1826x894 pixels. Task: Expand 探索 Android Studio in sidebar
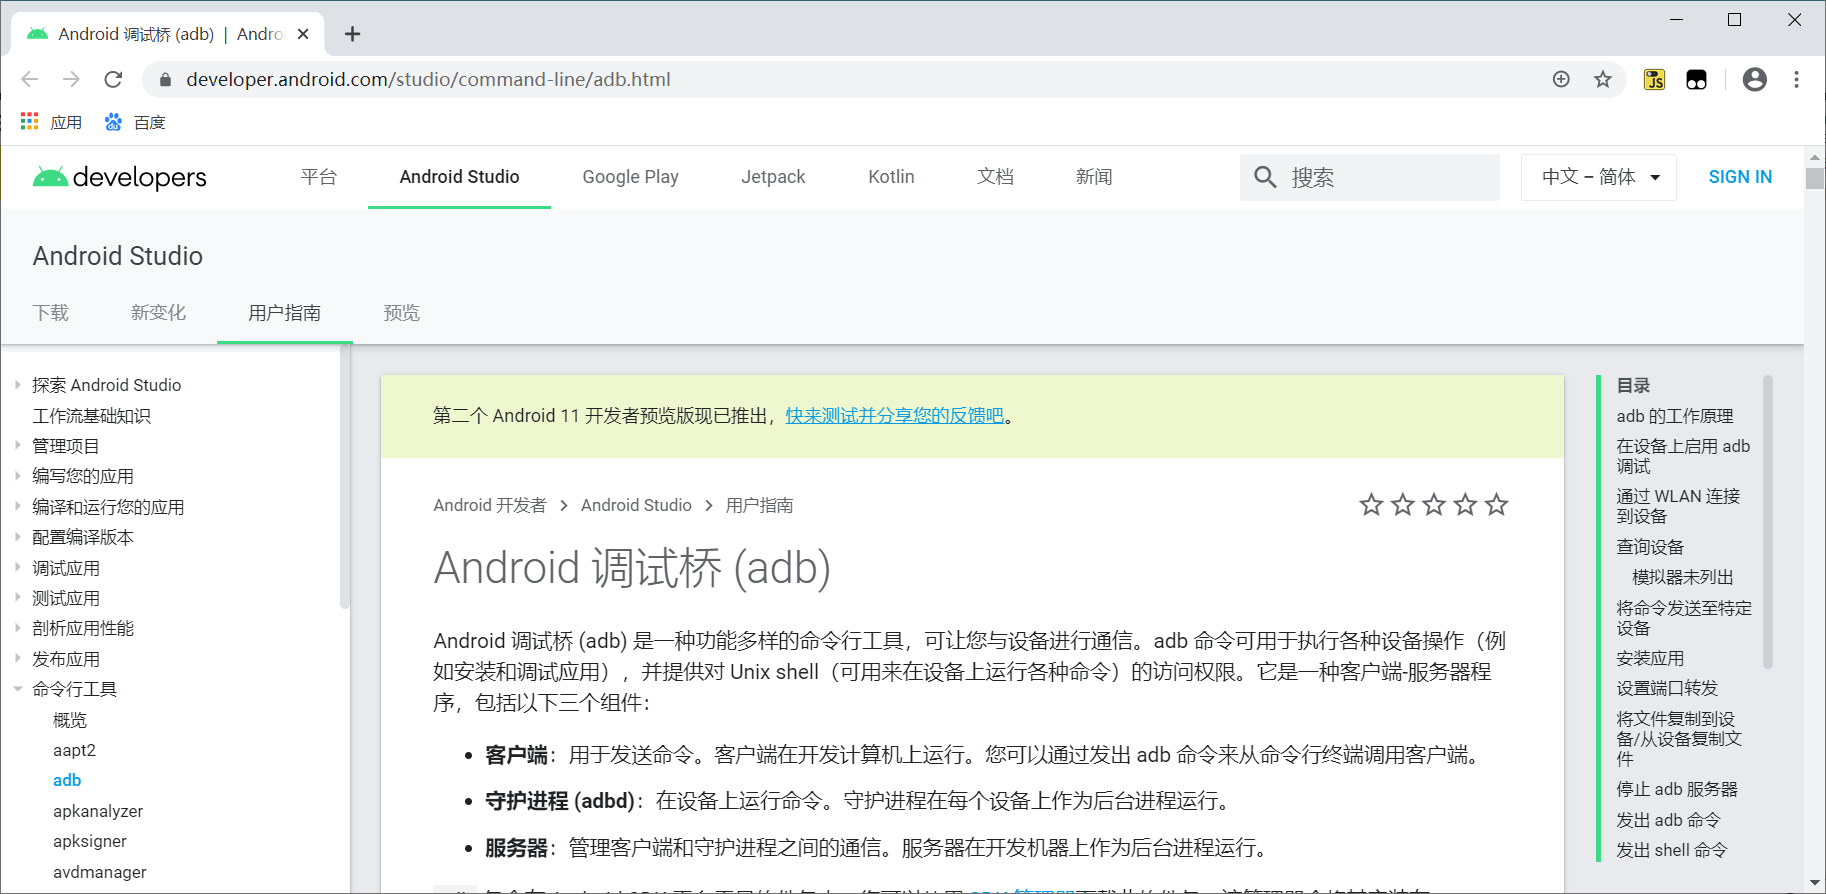coord(17,385)
